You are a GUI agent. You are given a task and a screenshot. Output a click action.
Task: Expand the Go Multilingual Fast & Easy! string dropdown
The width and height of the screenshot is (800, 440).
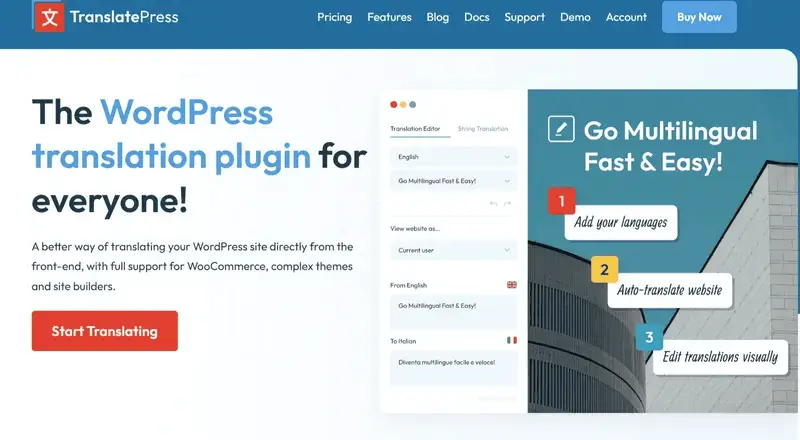(454, 181)
